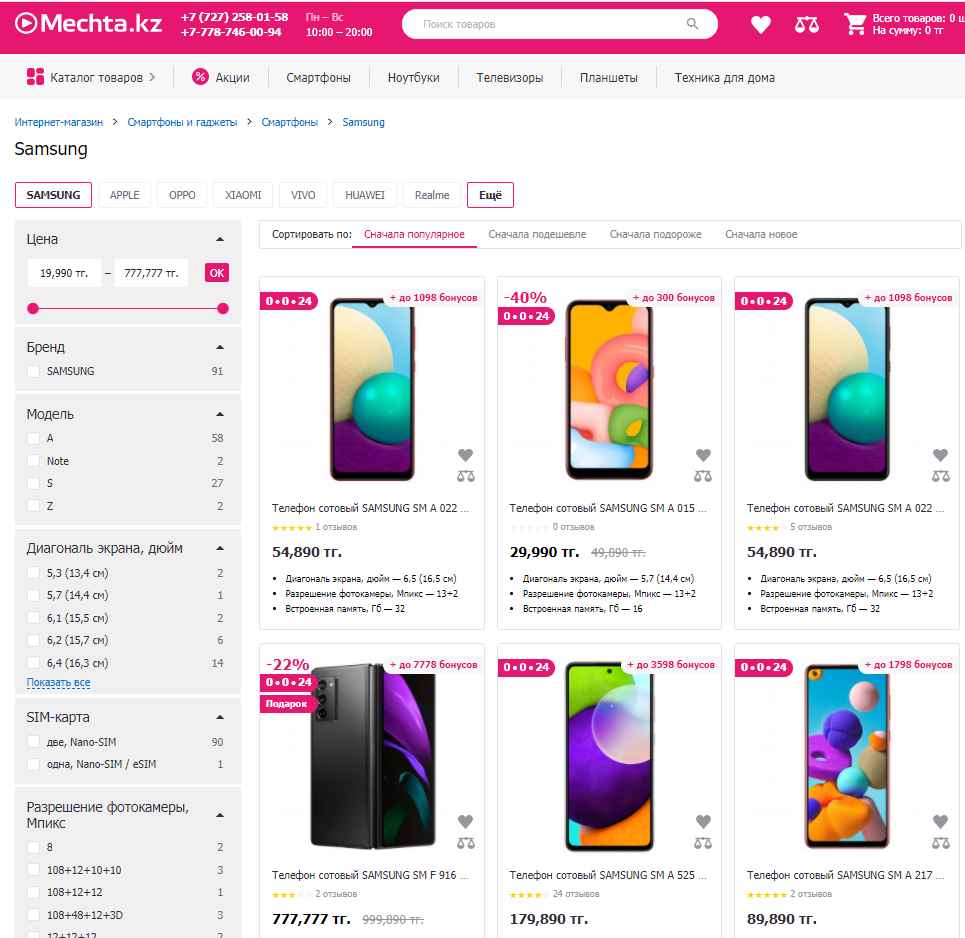Click the minimum price slider handle
The image size is (965, 938).
pyautogui.click(x=33, y=308)
